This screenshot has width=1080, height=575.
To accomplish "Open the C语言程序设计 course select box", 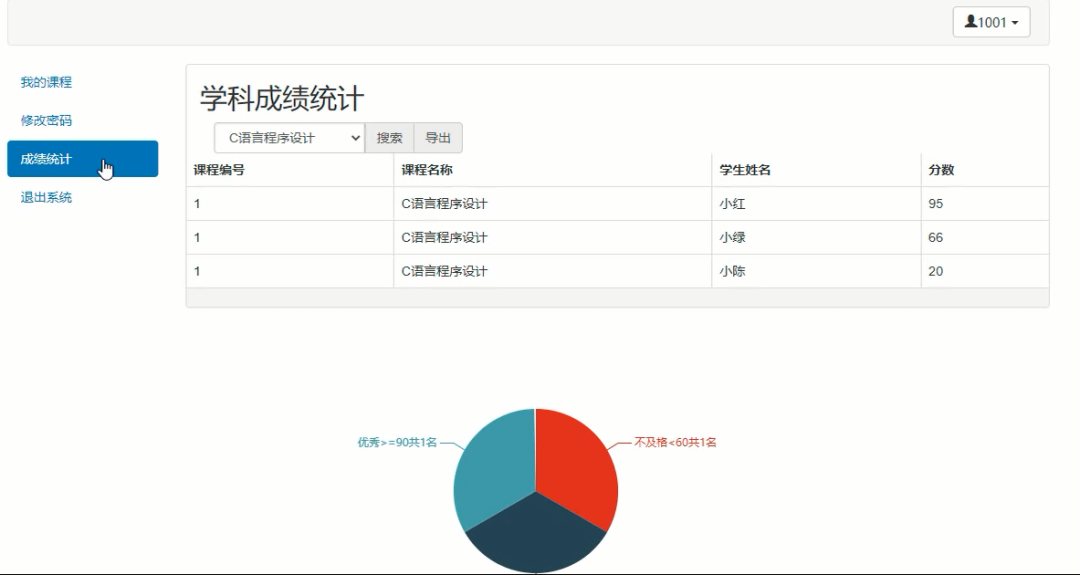I will (x=289, y=138).
